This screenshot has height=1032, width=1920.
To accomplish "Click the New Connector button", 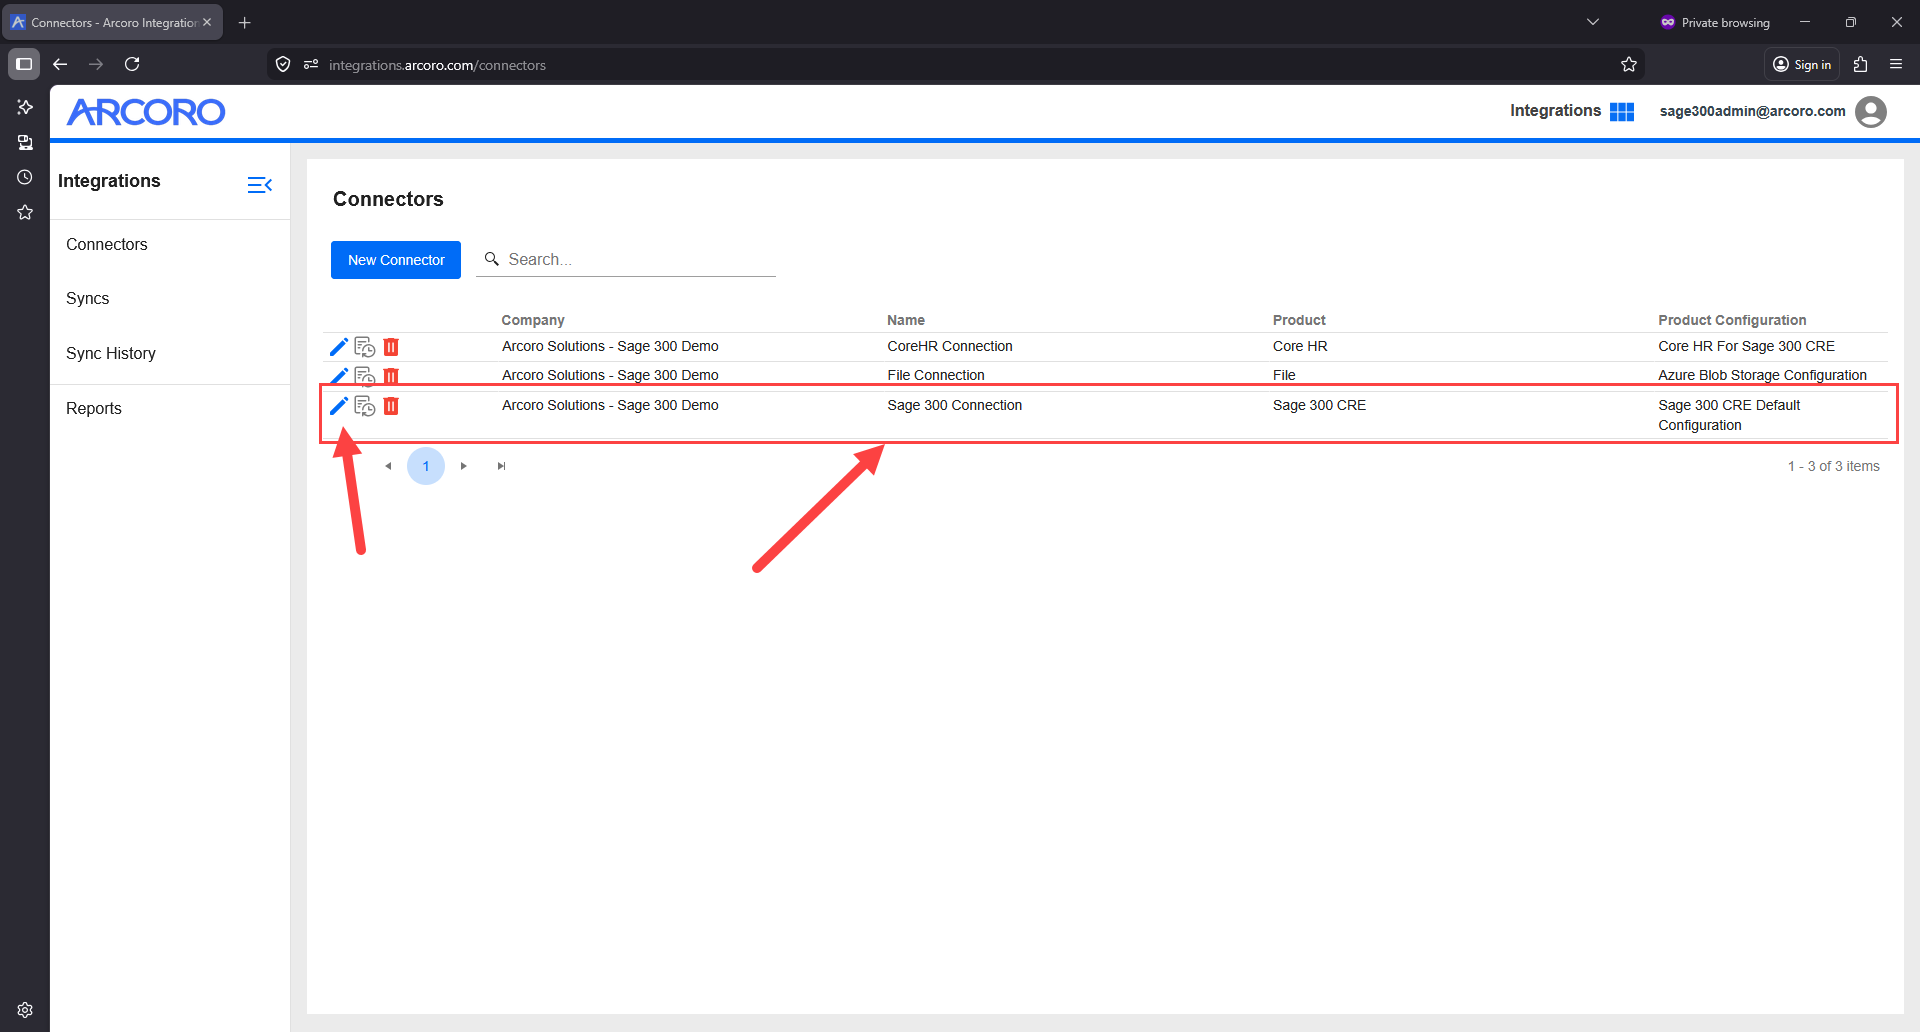I will click(x=396, y=260).
